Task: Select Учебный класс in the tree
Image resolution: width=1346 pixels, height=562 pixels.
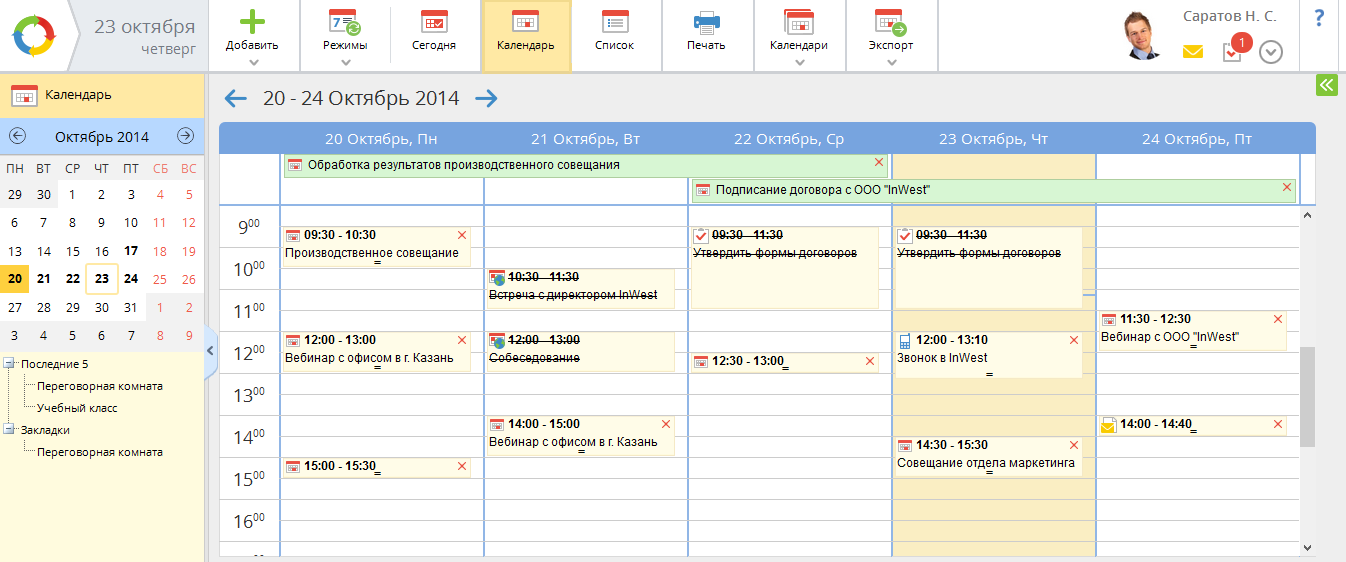Action: (77, 408)
